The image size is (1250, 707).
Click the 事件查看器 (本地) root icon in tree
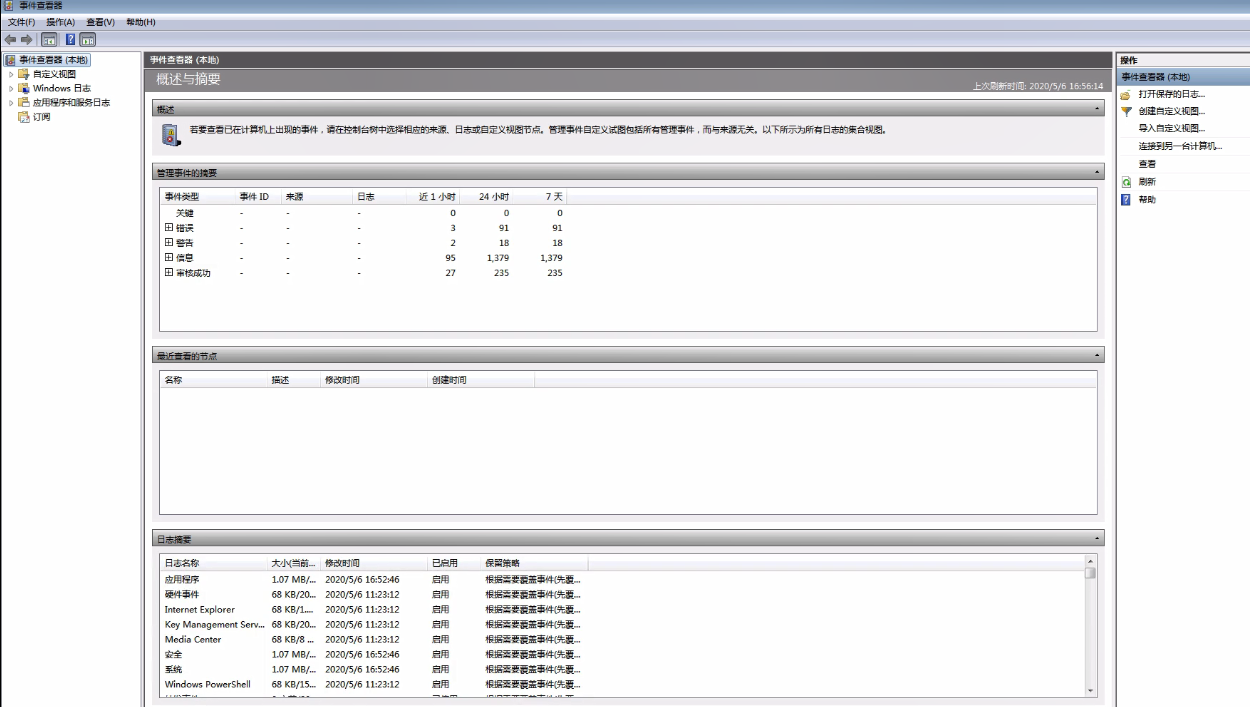coord(10,60)
